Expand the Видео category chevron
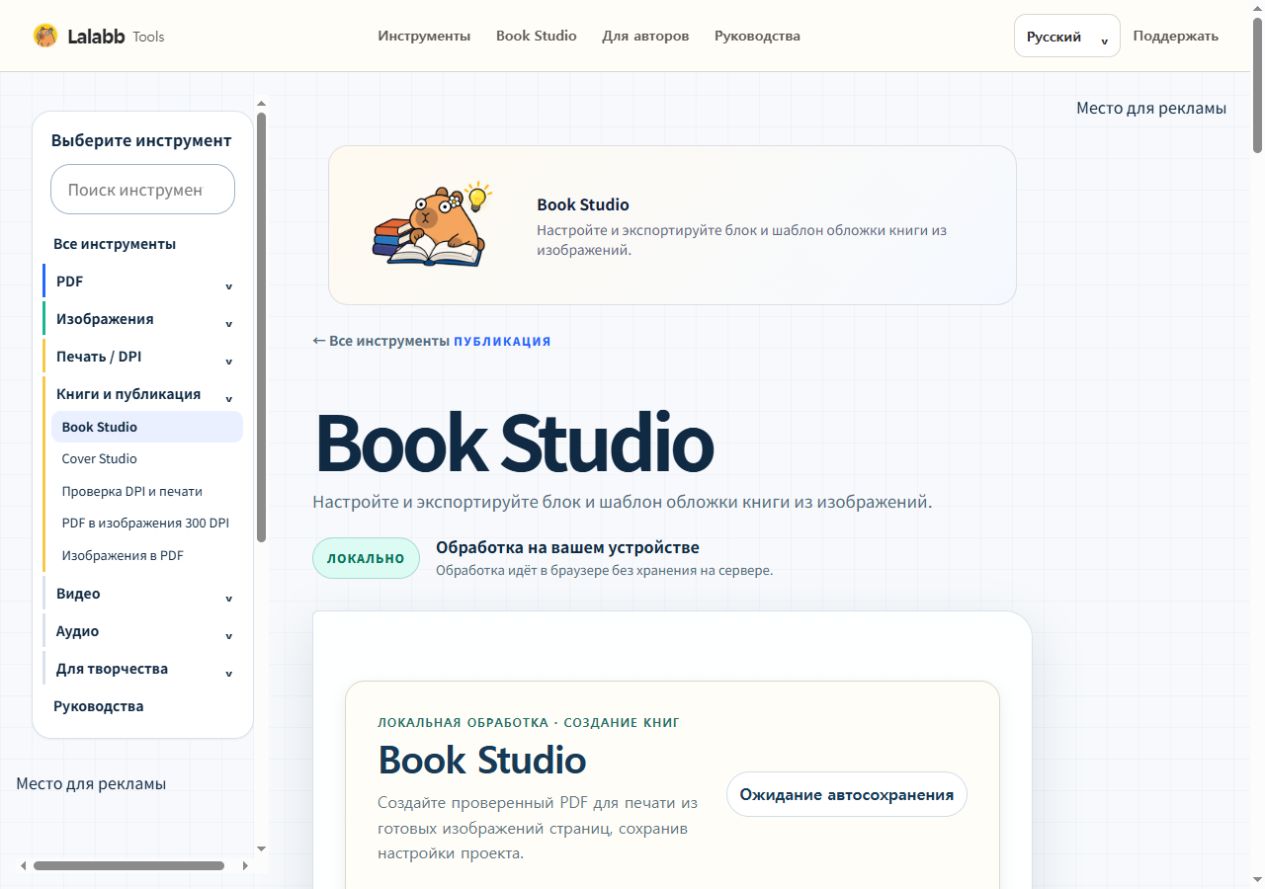The width and height of the screenshot is (1265, 889). (x=229, y=599)
